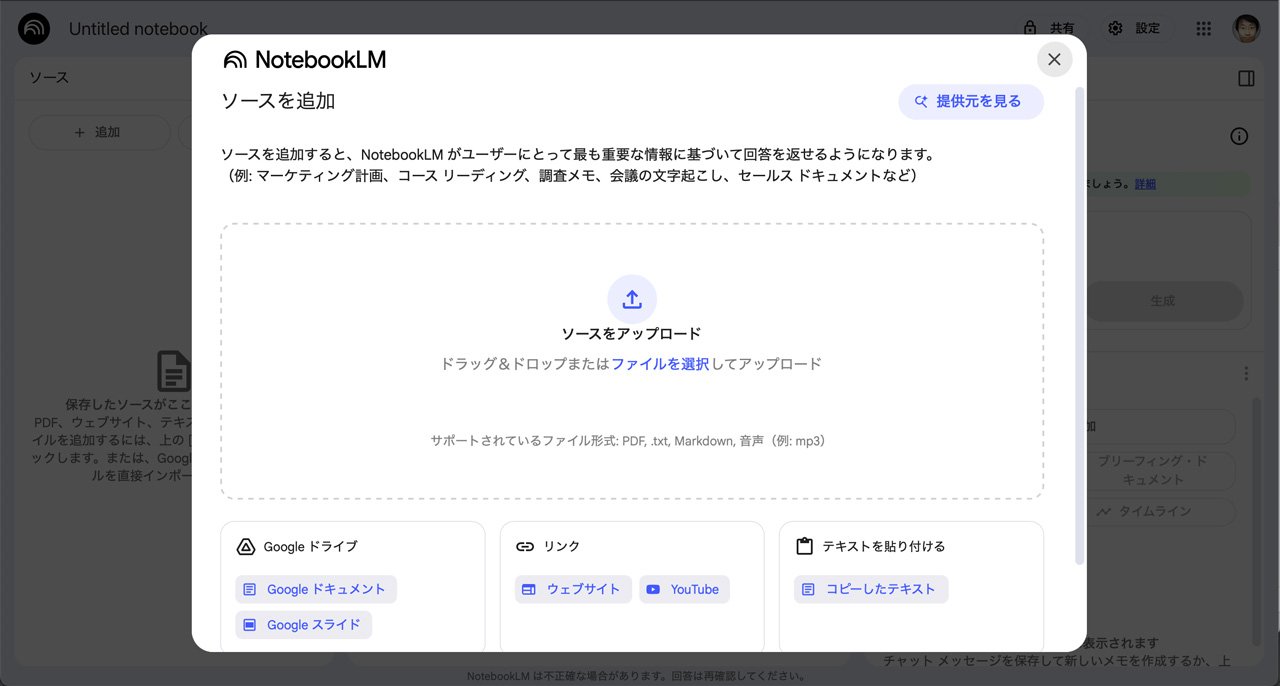Viewport: 1280px width, 686px height.
Task: Open the 共有 share button
Action: pyautogui.click(x=1050, y=29)
